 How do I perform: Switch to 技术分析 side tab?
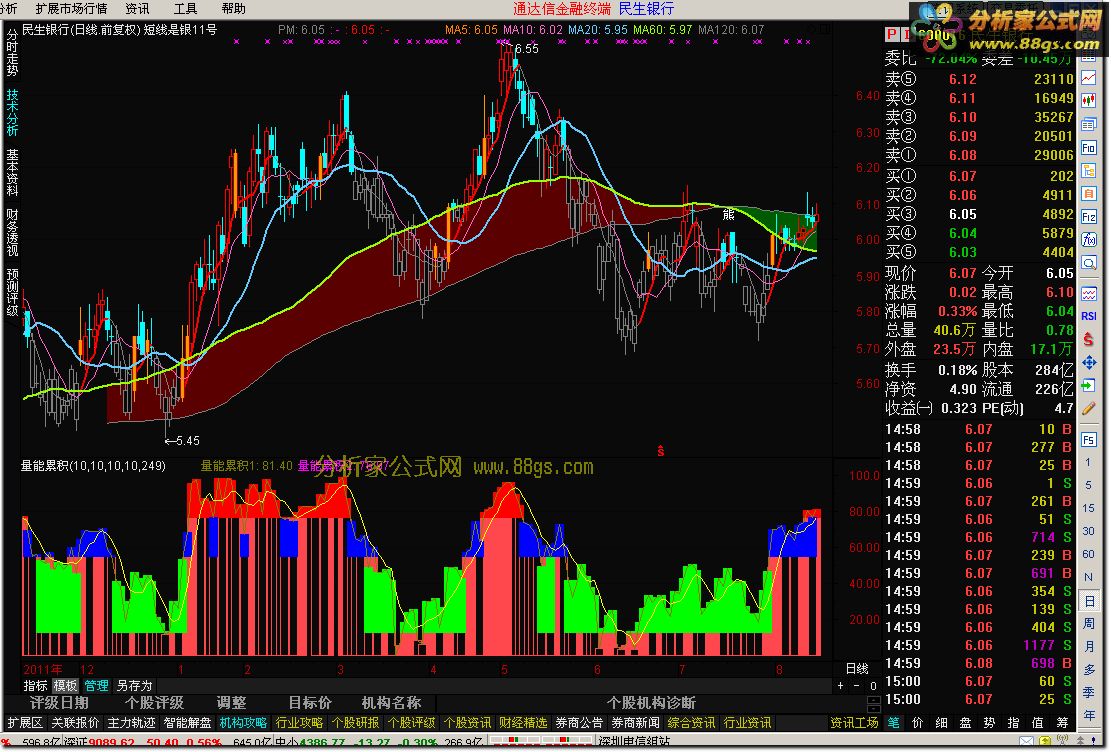click(x=12, y=112)
